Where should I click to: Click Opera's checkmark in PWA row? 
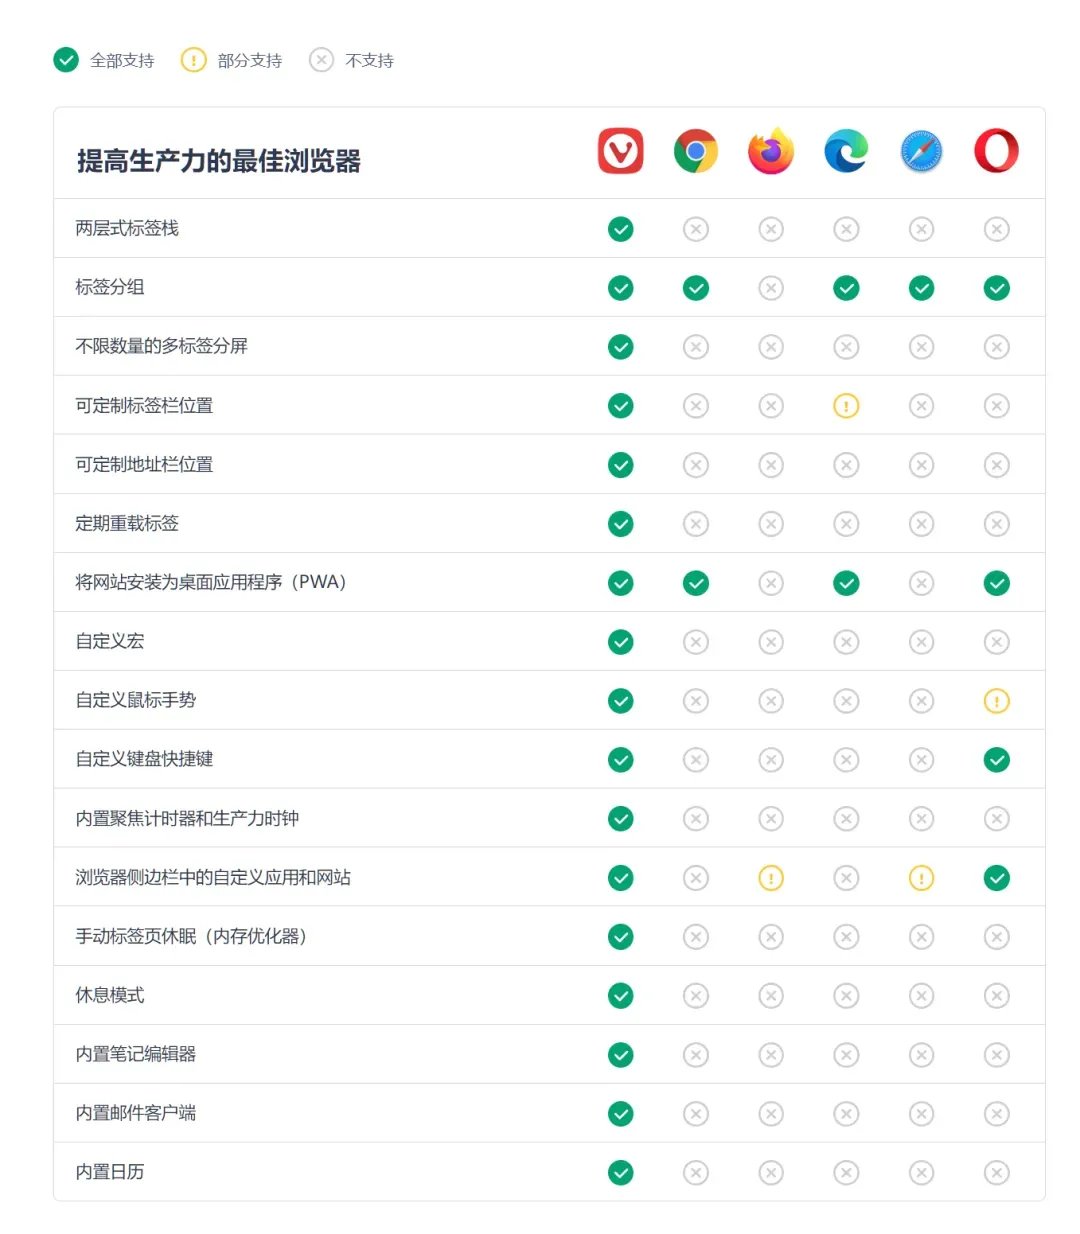click(x=997, y=583)
